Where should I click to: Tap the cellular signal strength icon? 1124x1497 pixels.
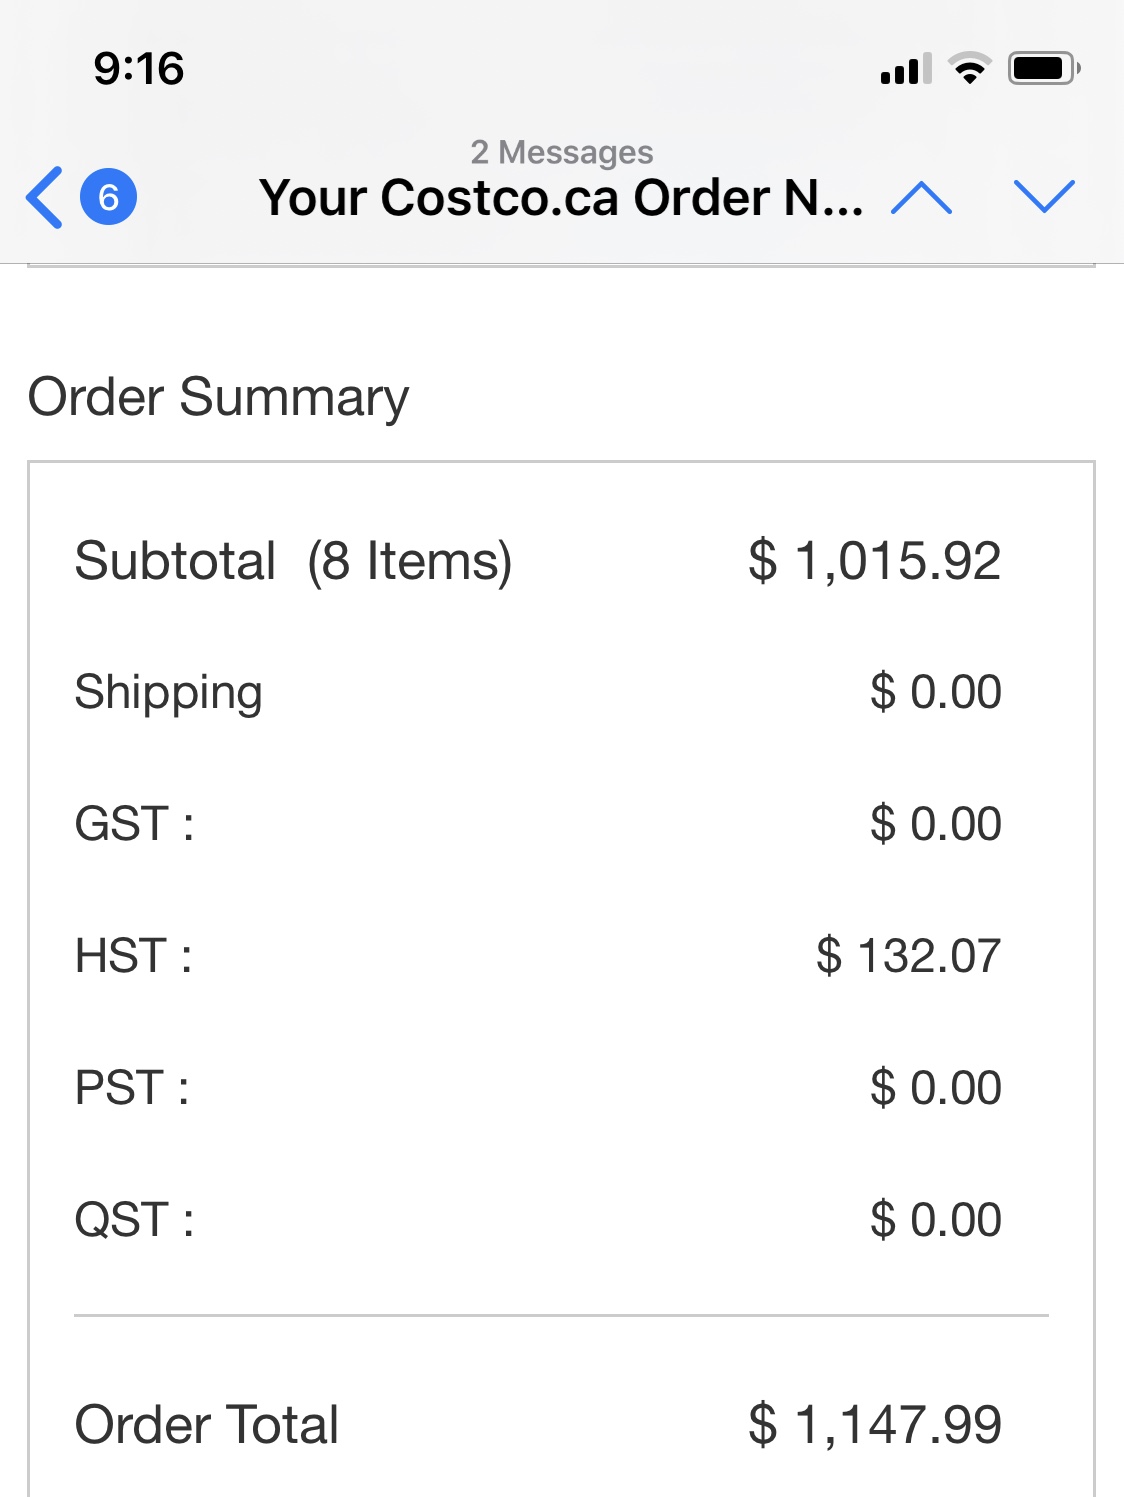click(x=905, y=69)
